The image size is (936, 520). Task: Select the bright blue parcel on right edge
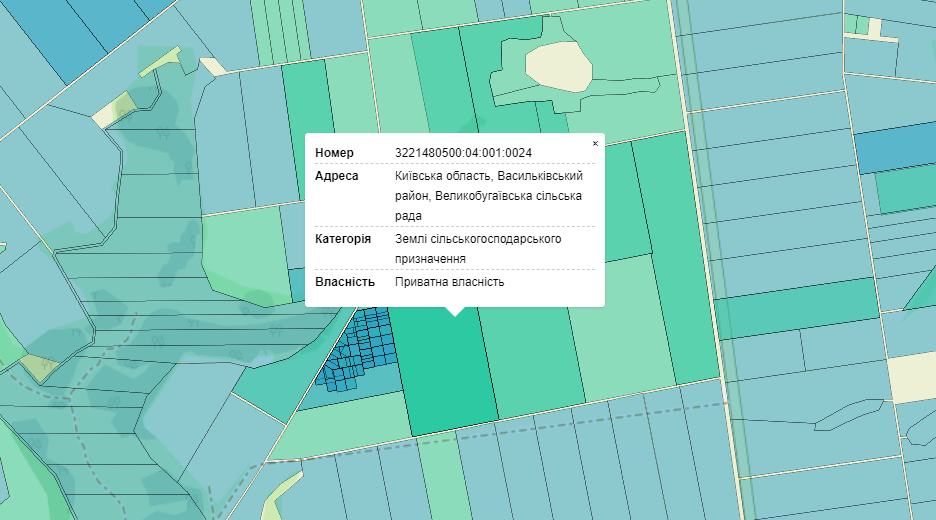click(893, 148)
